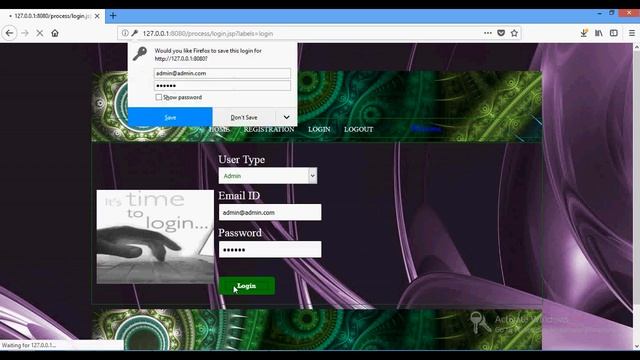The height and width of the screenshot is (360, 640).
Task: Choose Don't Save in the prompt
Action: click(244, 118)
